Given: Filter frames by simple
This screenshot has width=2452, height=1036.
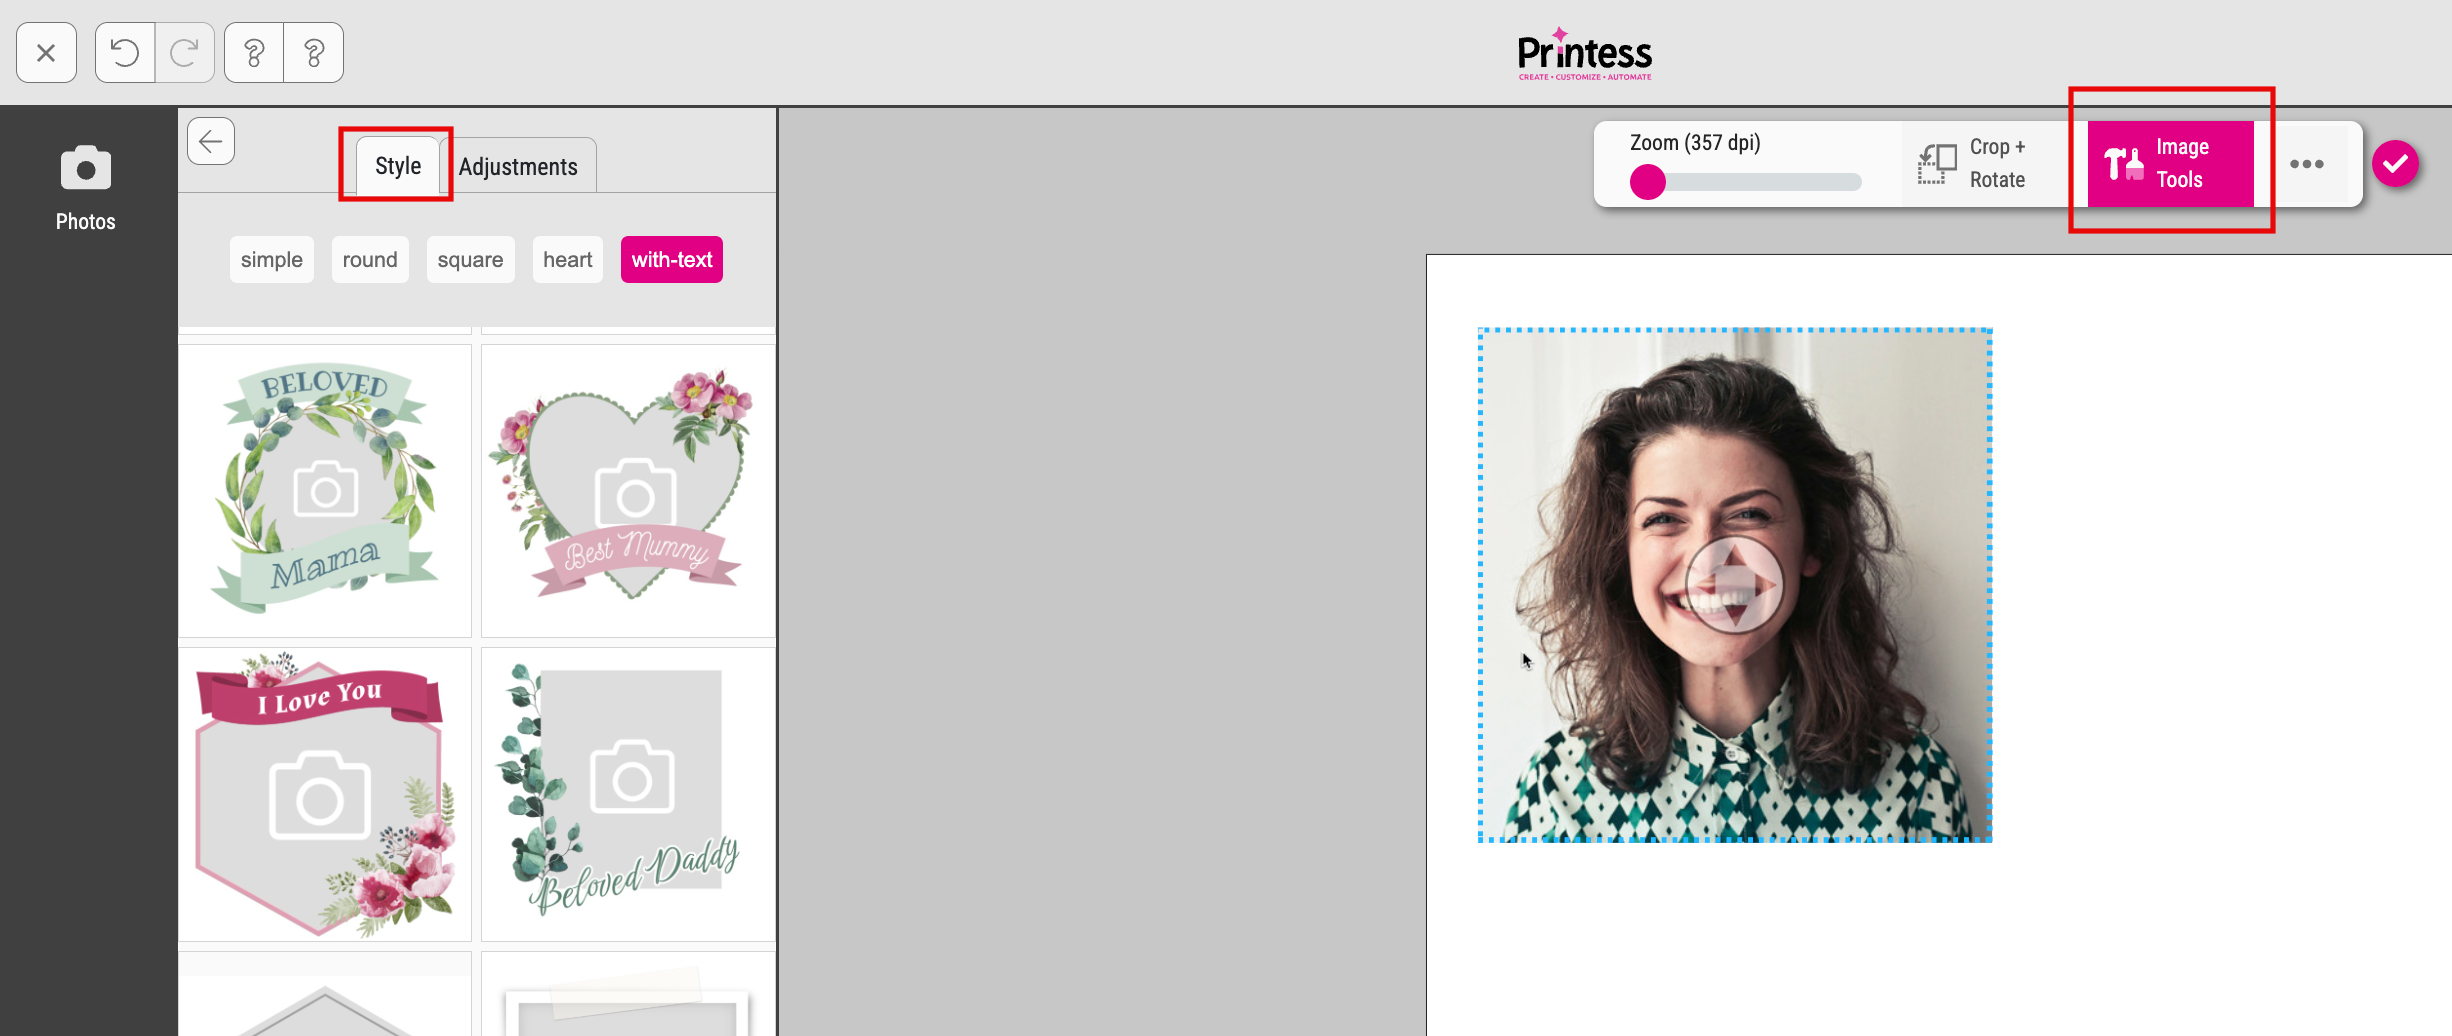Looking at the screenshot, I should (x=272, y=260).
